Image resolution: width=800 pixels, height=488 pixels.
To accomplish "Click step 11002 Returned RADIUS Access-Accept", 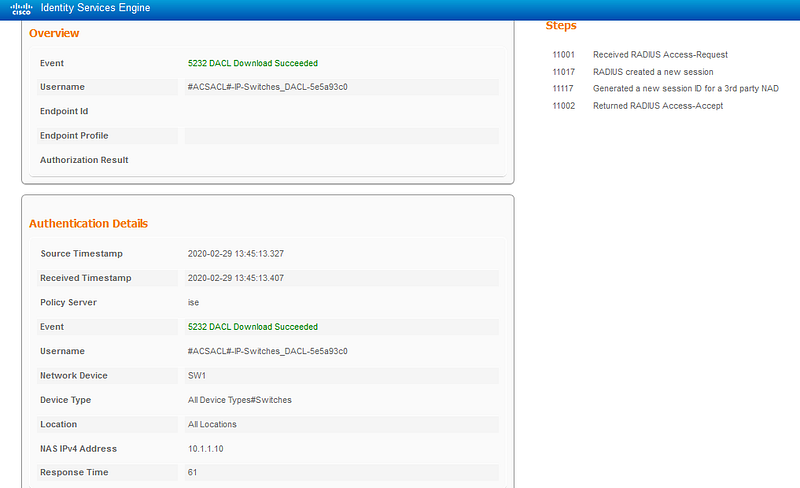I will (x=638, y=106).
